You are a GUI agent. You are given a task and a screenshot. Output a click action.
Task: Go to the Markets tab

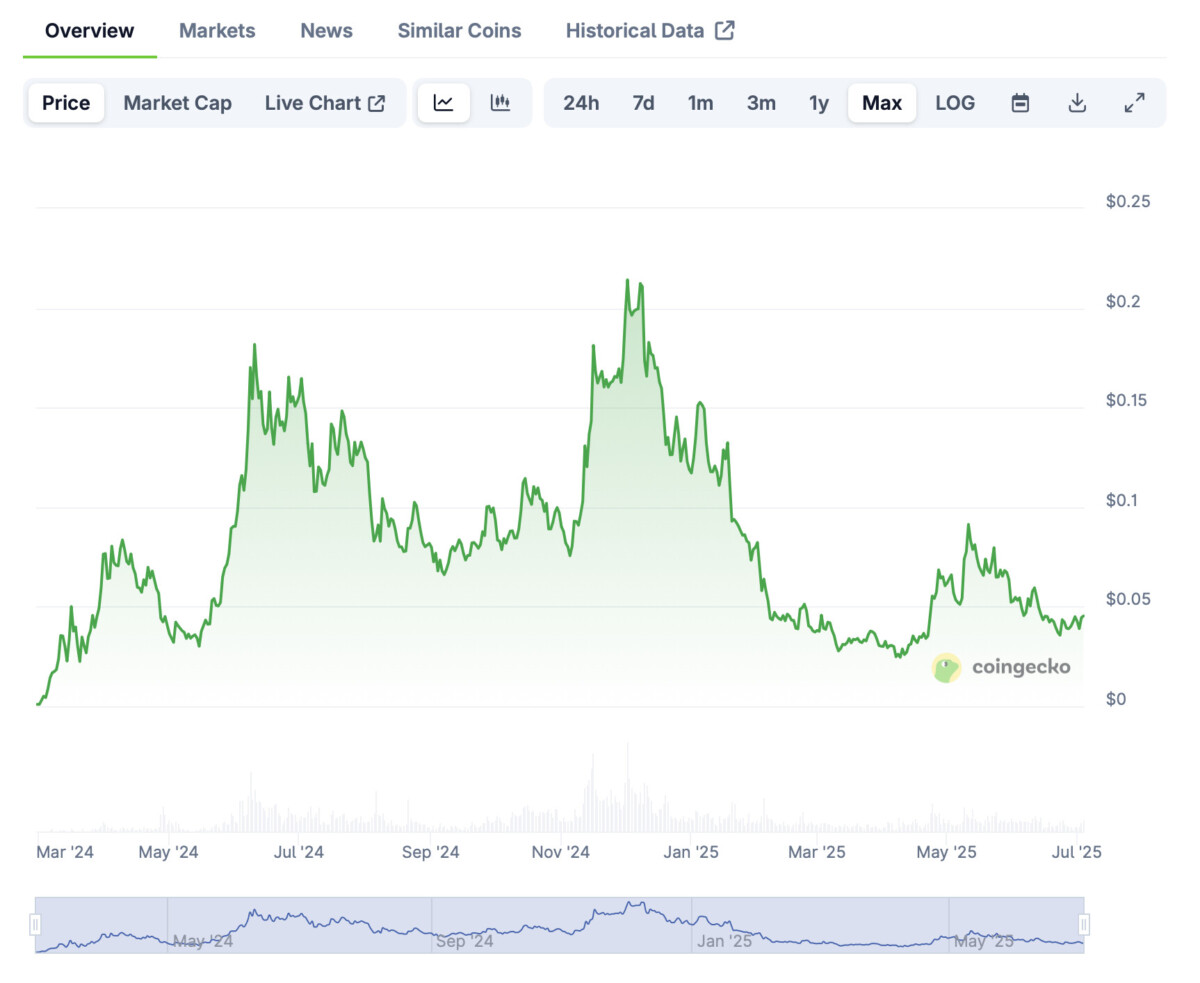(217, 30)
